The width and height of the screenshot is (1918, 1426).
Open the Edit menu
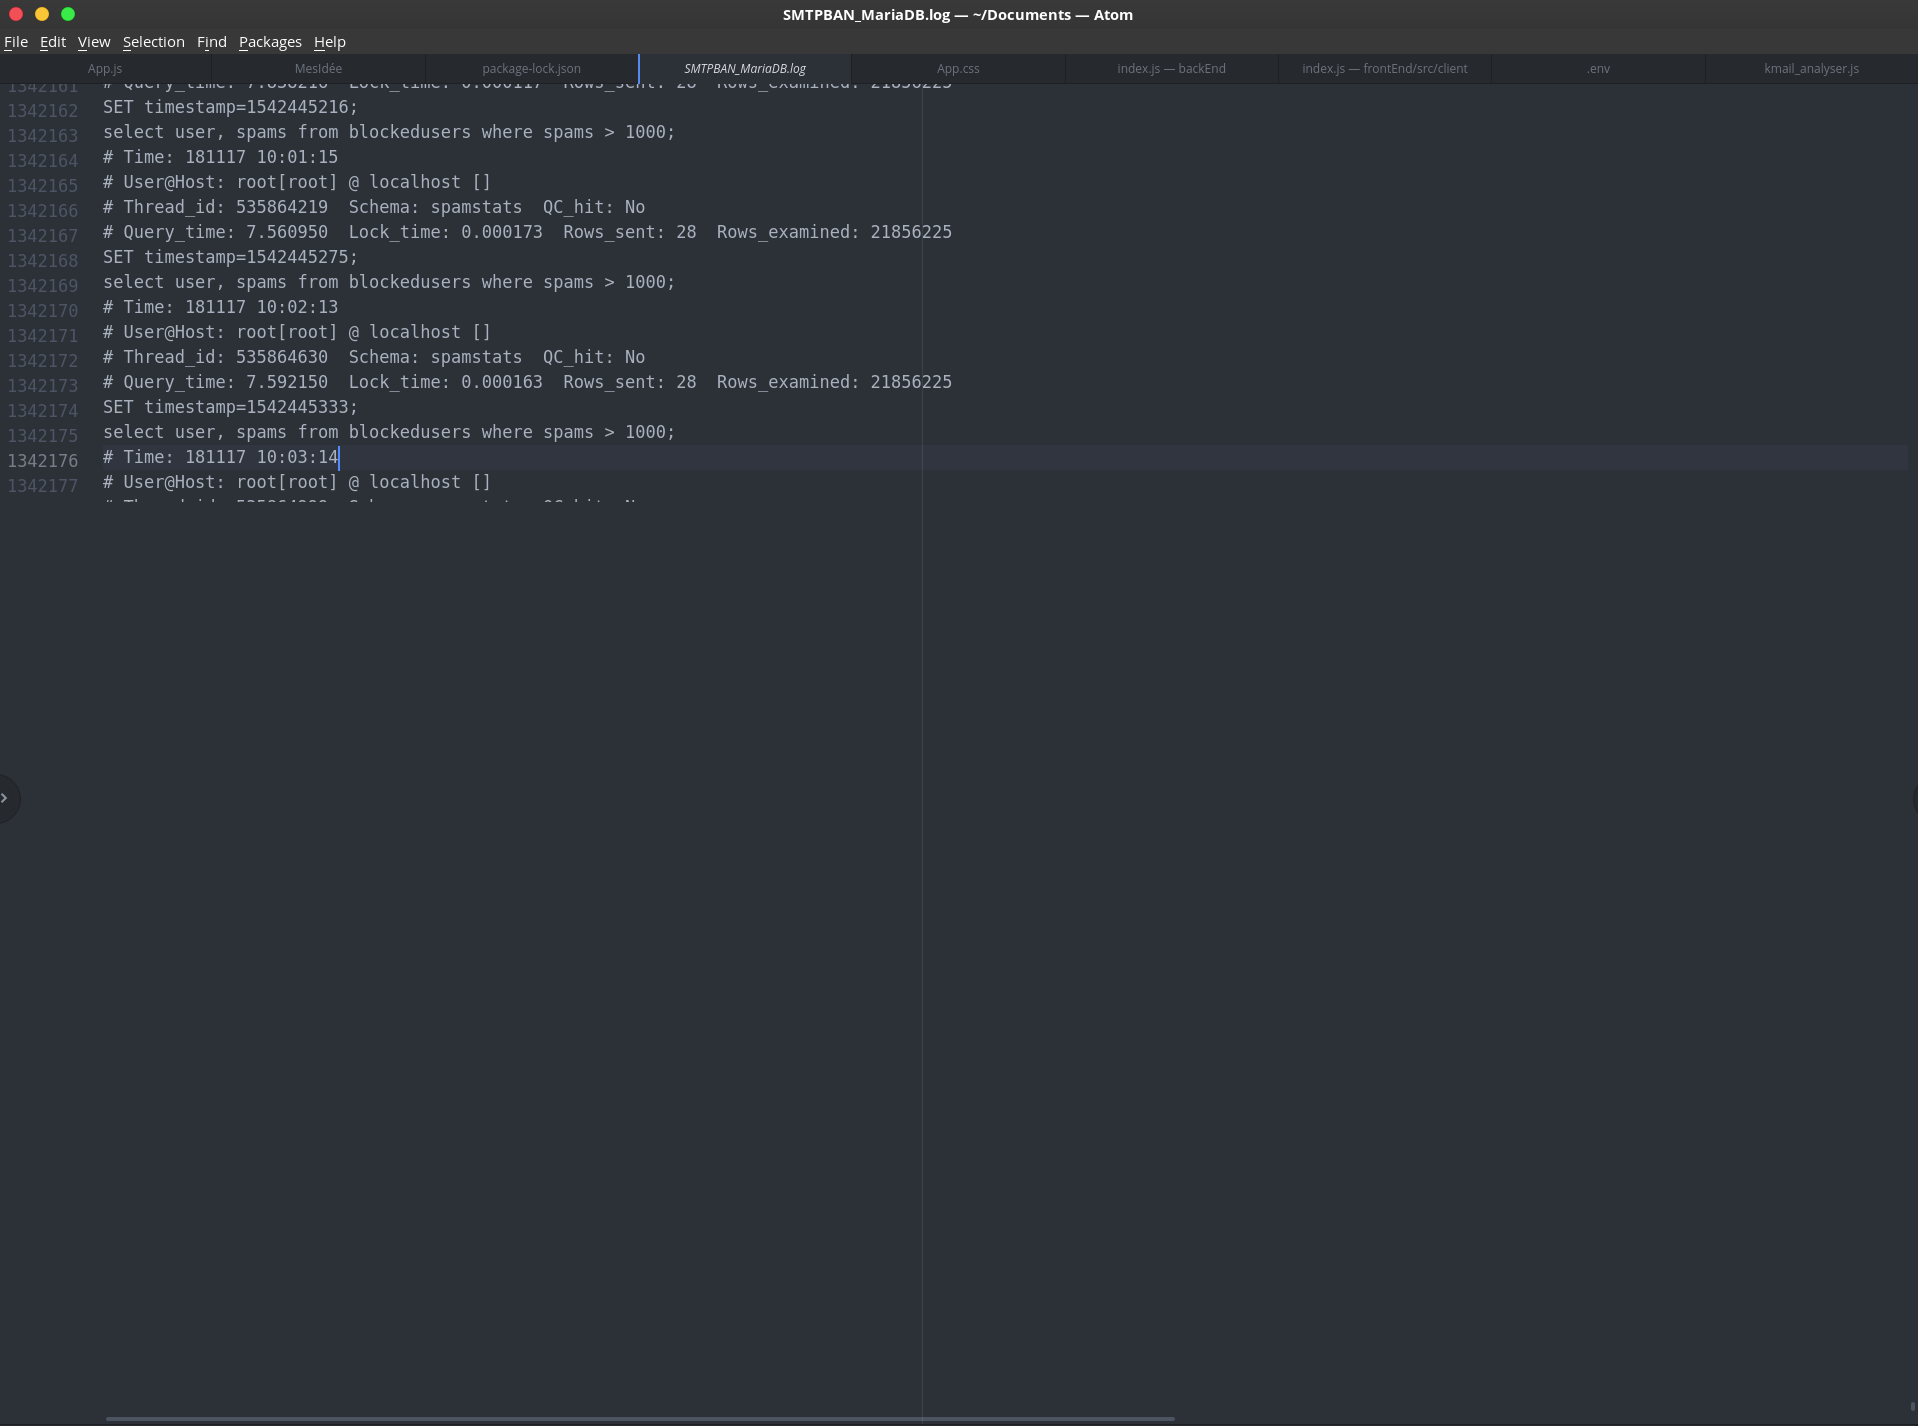tap(52, 42)
